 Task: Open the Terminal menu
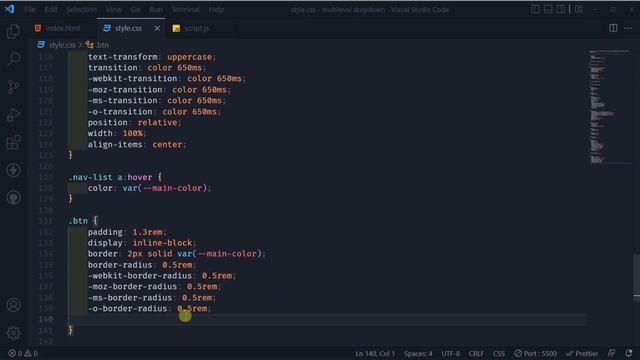185,9
